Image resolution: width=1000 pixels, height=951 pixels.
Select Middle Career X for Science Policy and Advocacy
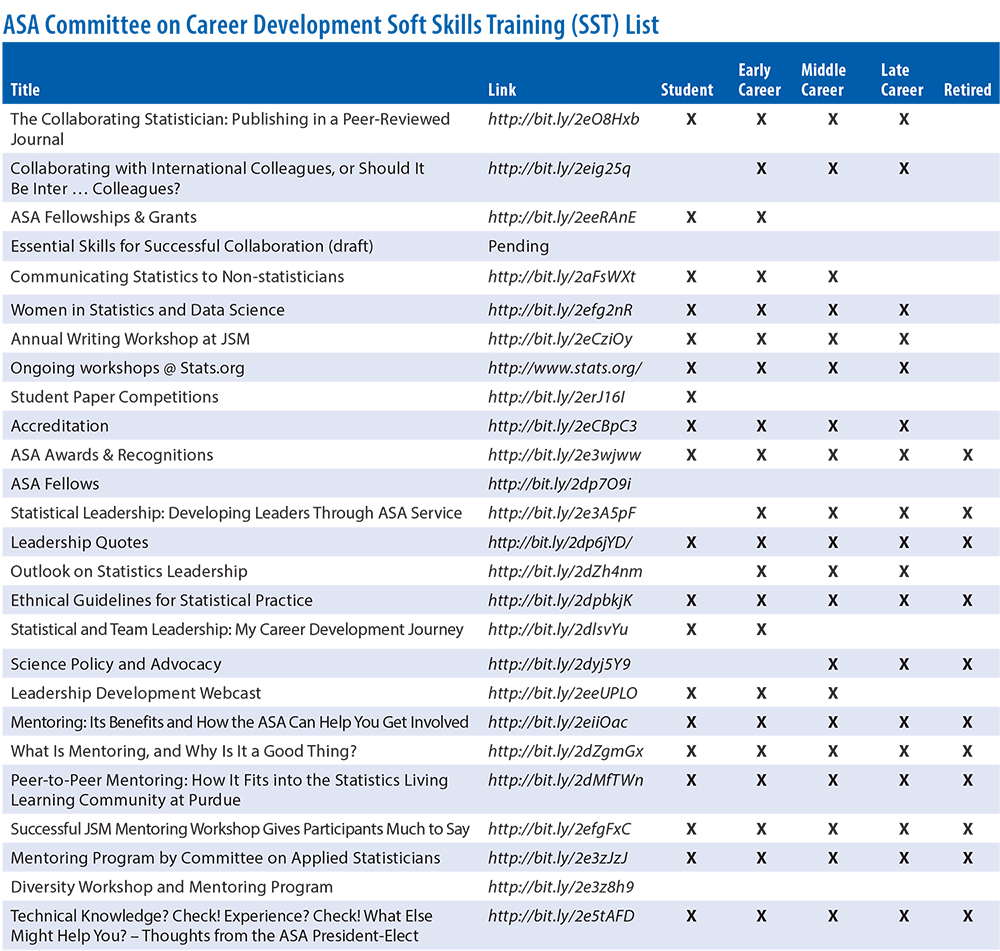point(832,664)
